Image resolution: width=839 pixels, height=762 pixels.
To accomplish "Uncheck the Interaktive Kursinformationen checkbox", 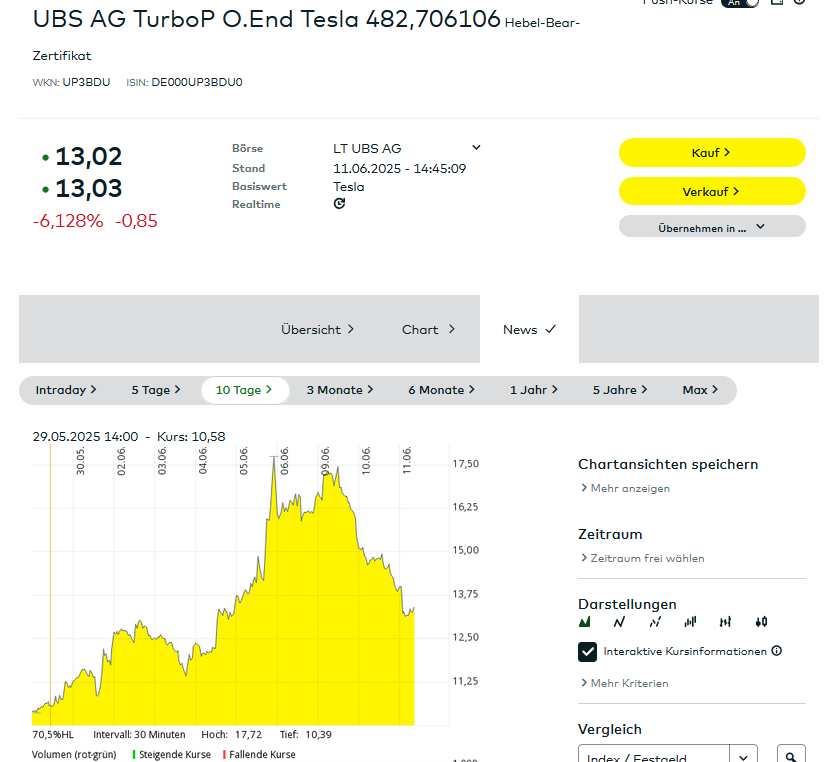I will [588, 652].
